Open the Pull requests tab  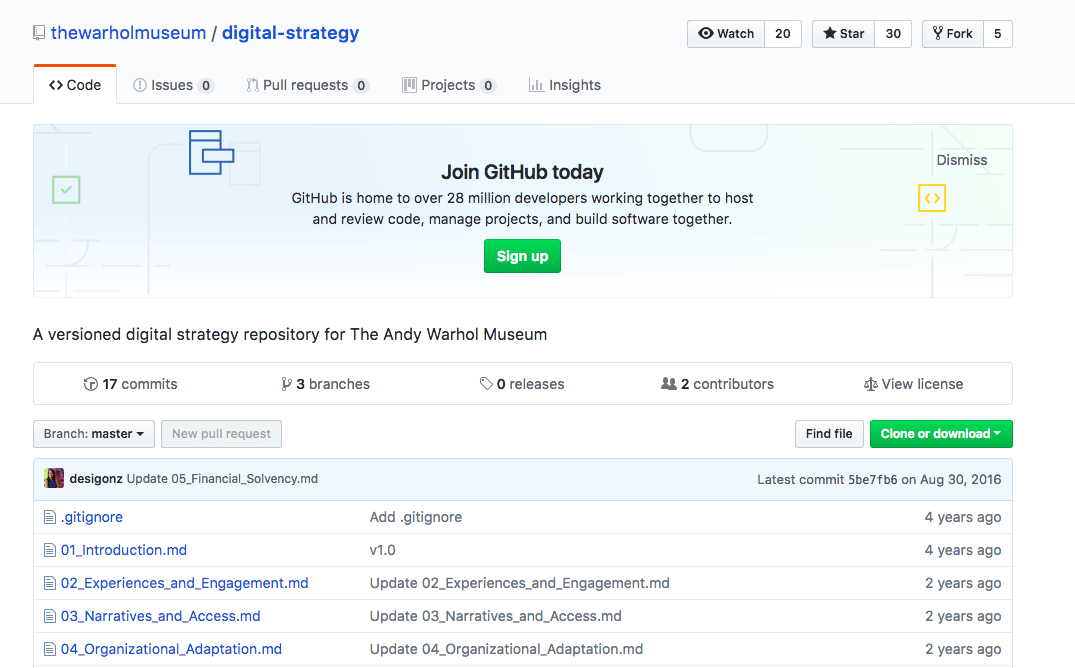coord(308,85)
